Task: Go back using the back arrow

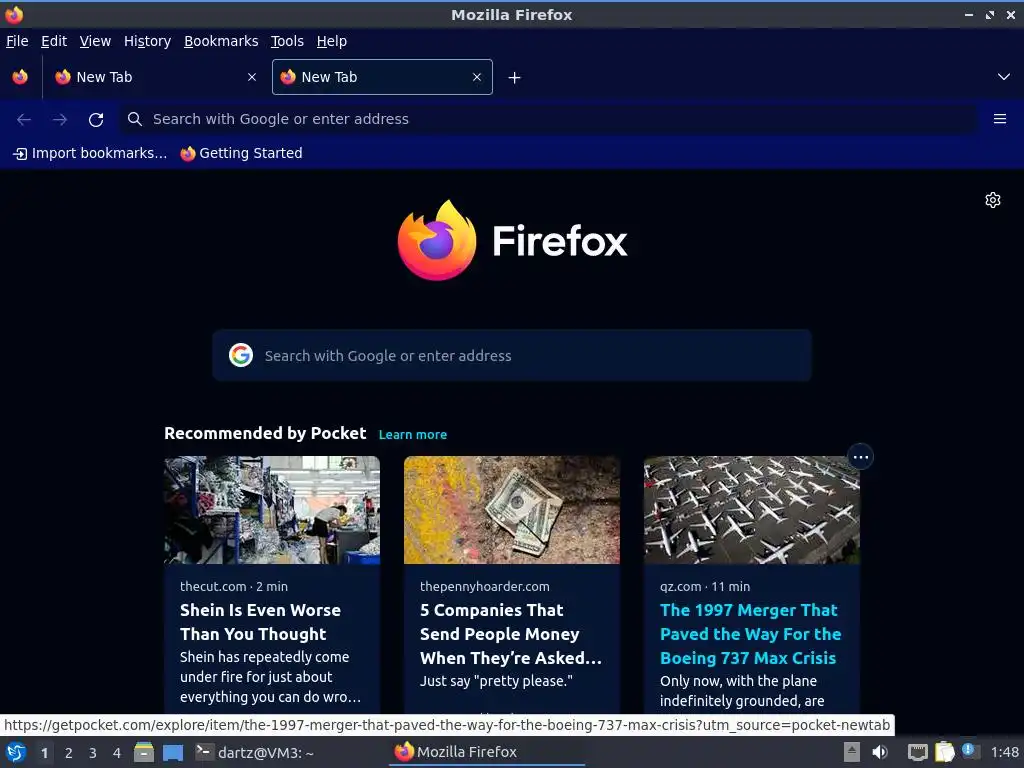Action: (x=24, y=120)
